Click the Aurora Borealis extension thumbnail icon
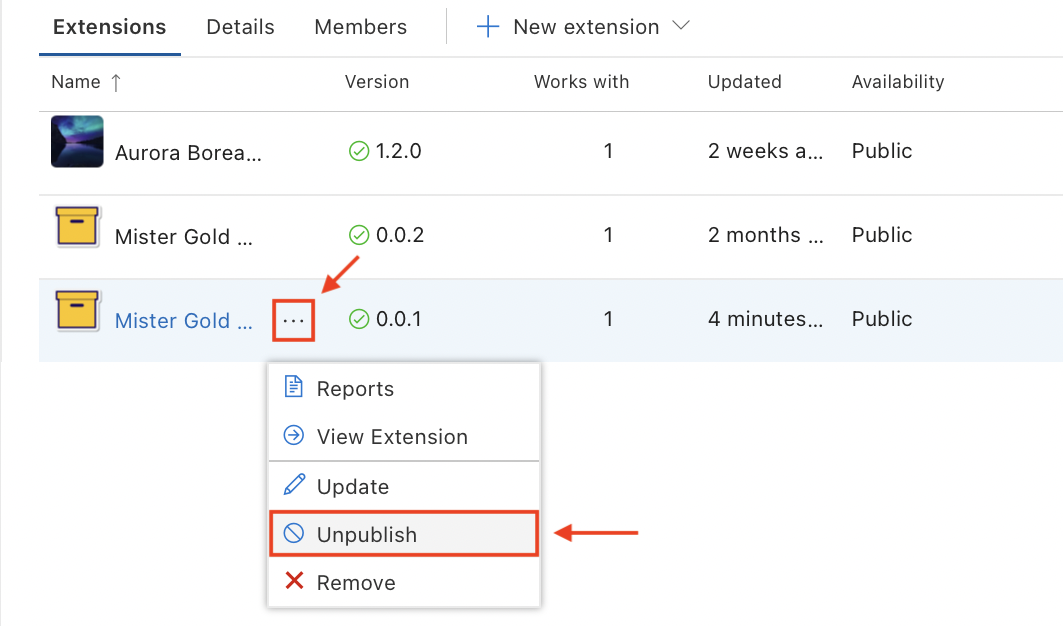Screen dimensions: 1063x626 point(77,141)
